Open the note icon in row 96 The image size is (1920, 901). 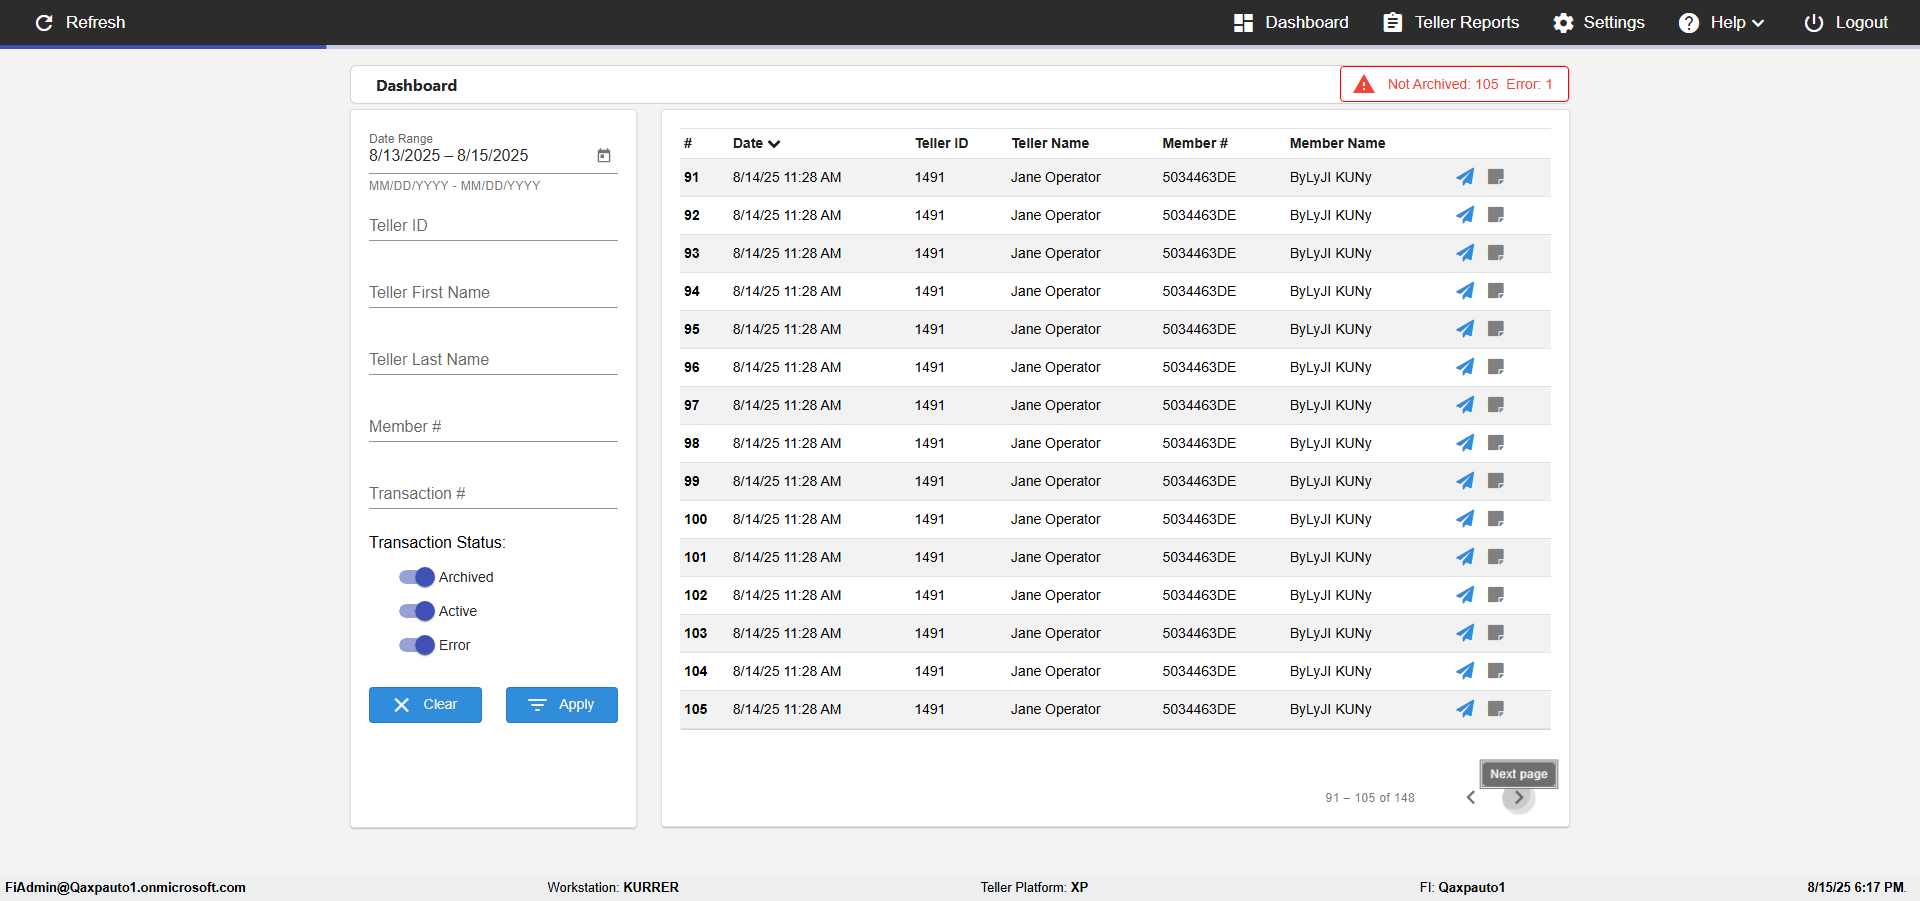1496,367
